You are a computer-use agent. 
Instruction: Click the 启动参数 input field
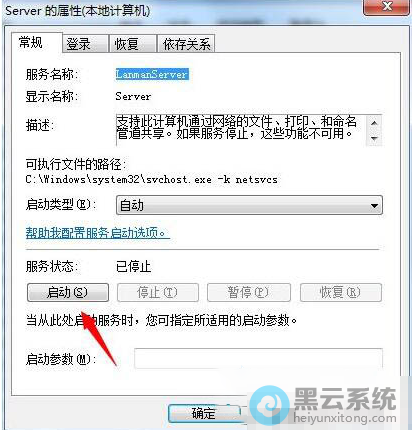point(258,358)
